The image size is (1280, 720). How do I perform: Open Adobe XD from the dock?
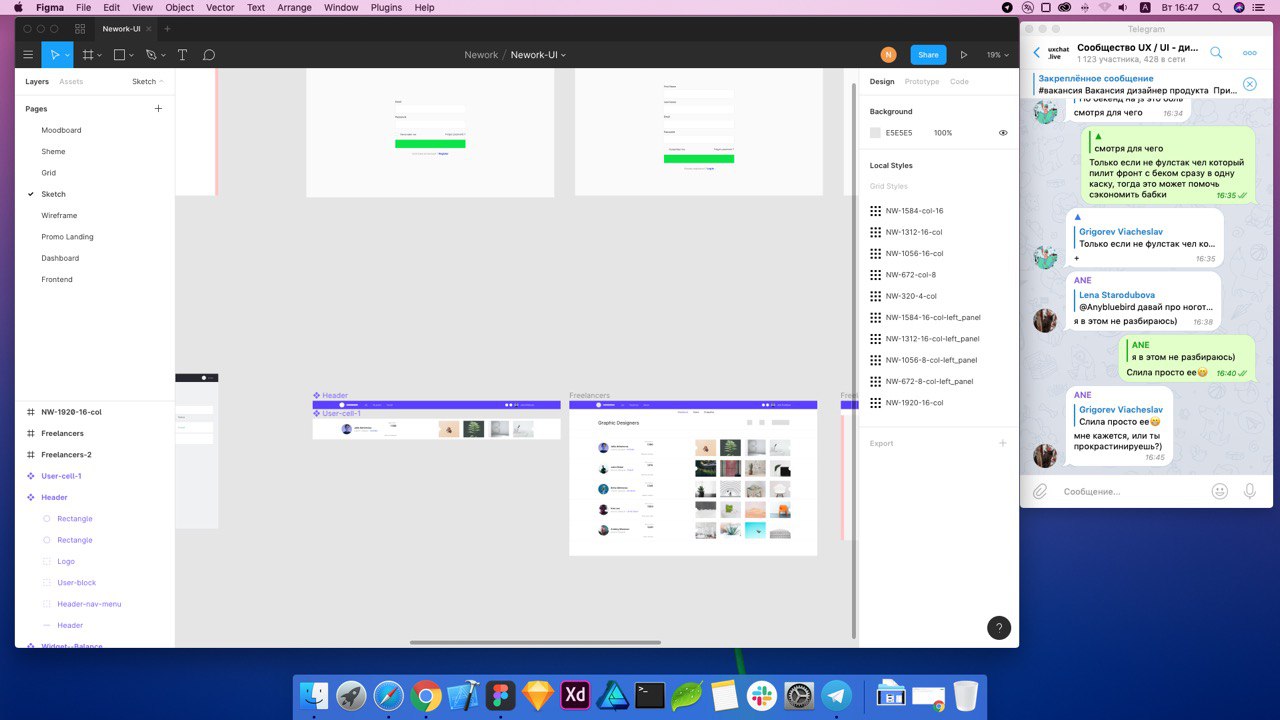[x=575, y=695]
